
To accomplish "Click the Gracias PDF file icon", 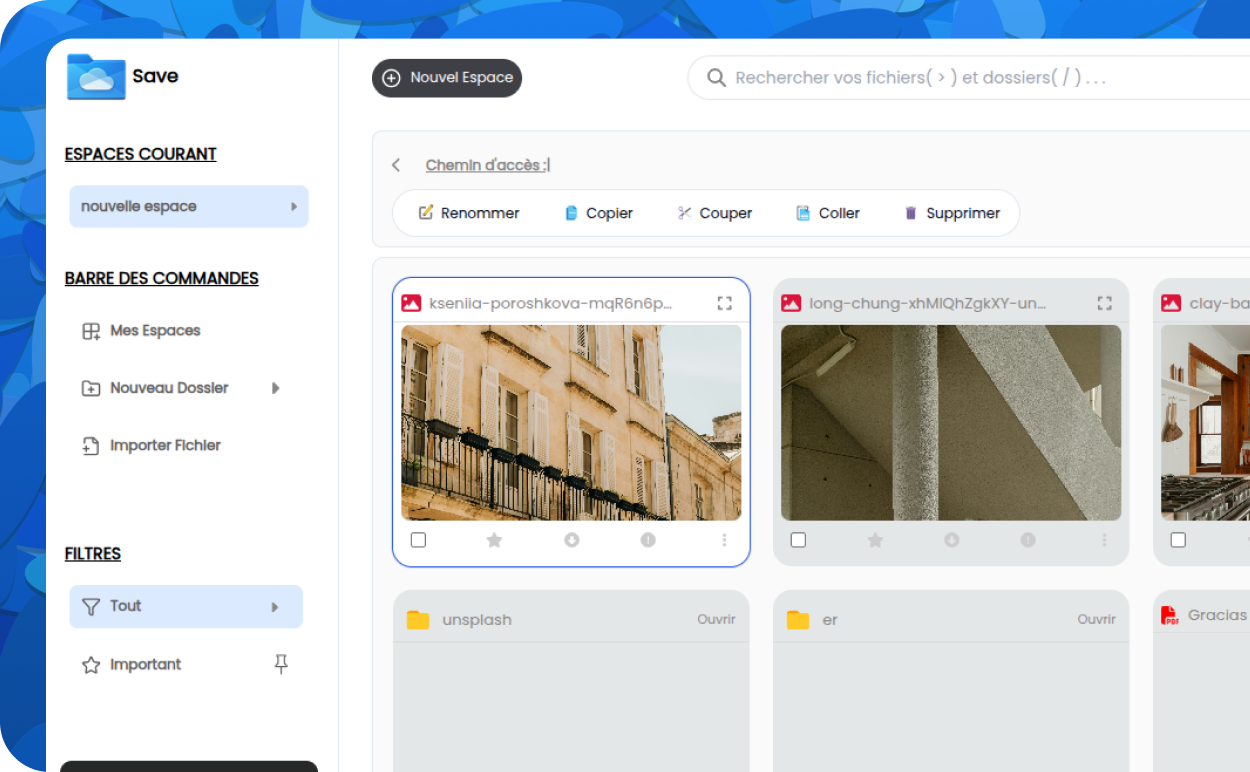I will coord(1169,616).
